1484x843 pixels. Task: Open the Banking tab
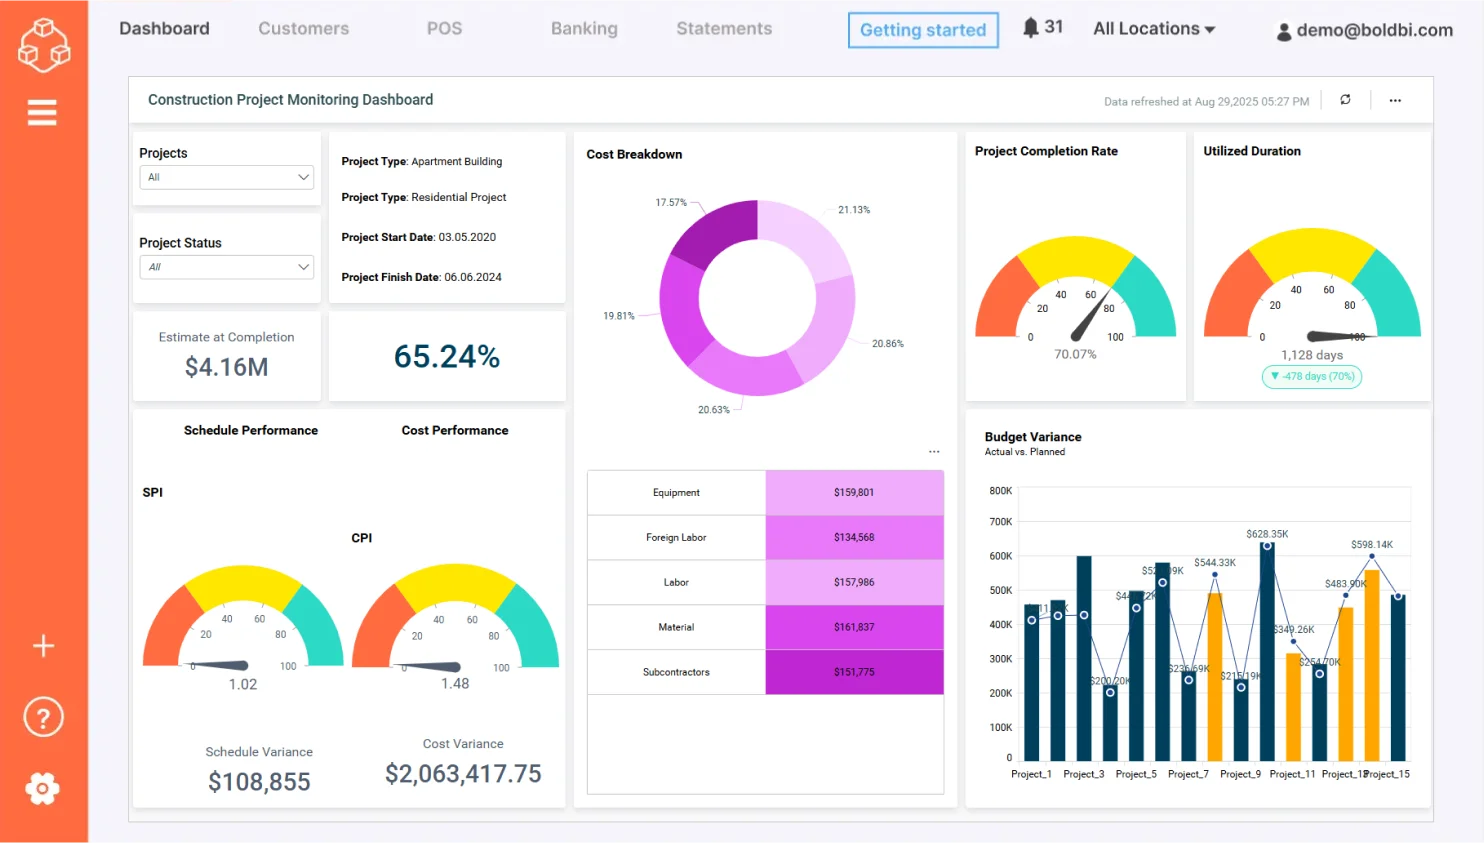click(584, 29)
